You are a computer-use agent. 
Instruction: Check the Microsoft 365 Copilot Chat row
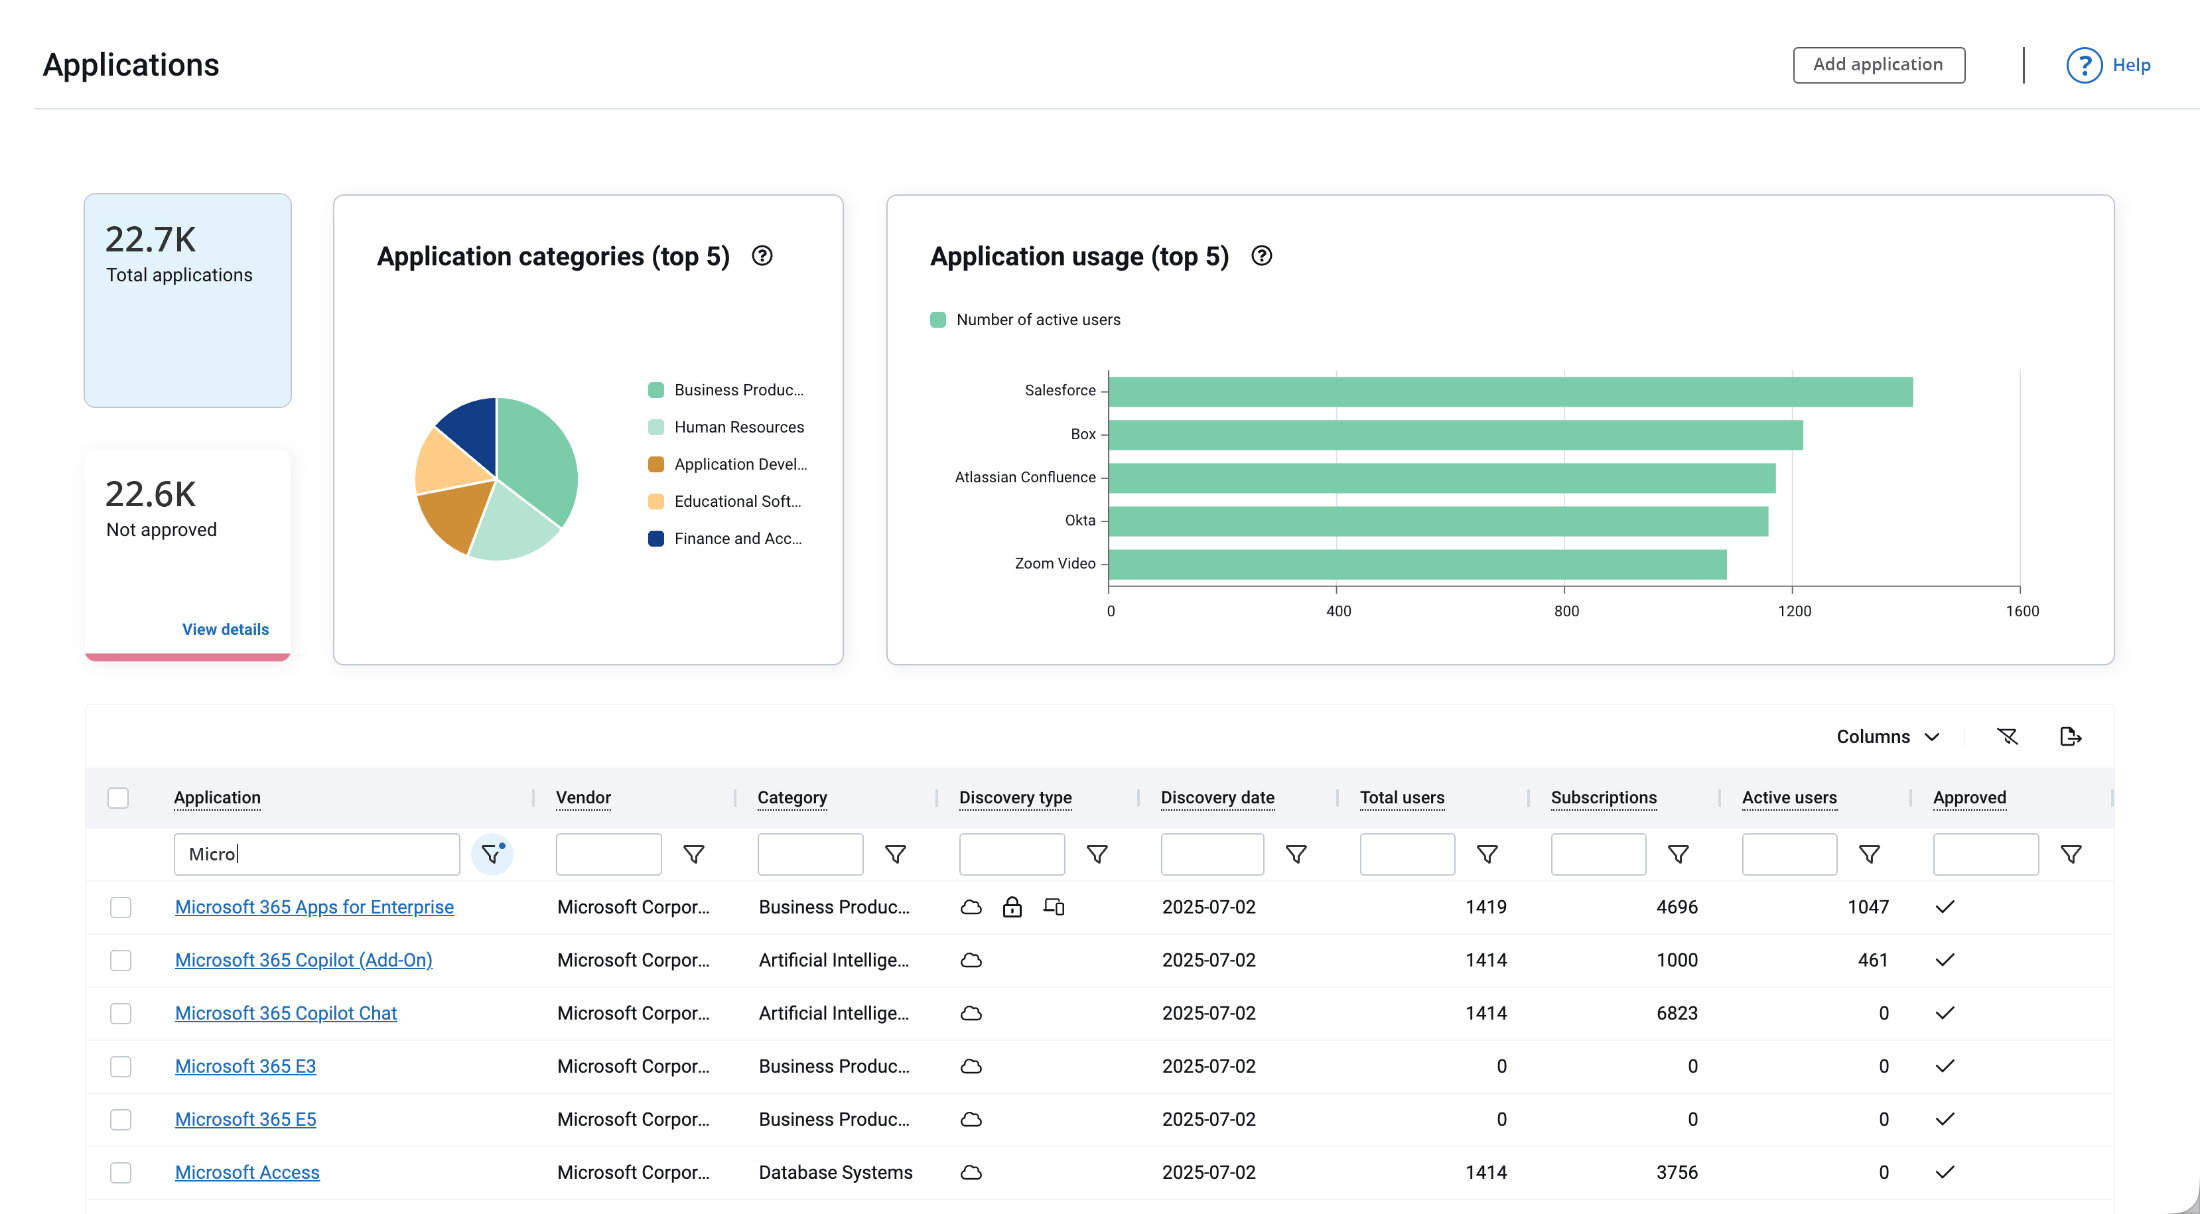pyautogui.click(x=120, y=1013)
